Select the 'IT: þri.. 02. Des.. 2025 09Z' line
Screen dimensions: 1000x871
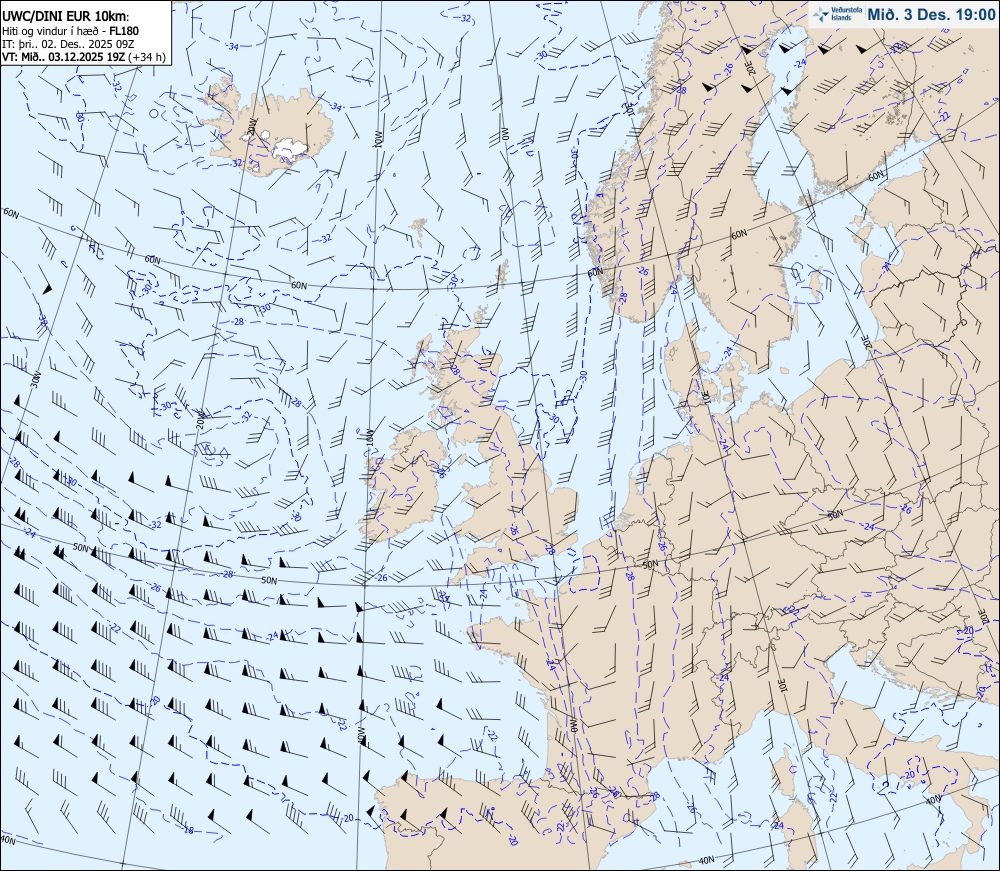point(70,43)
